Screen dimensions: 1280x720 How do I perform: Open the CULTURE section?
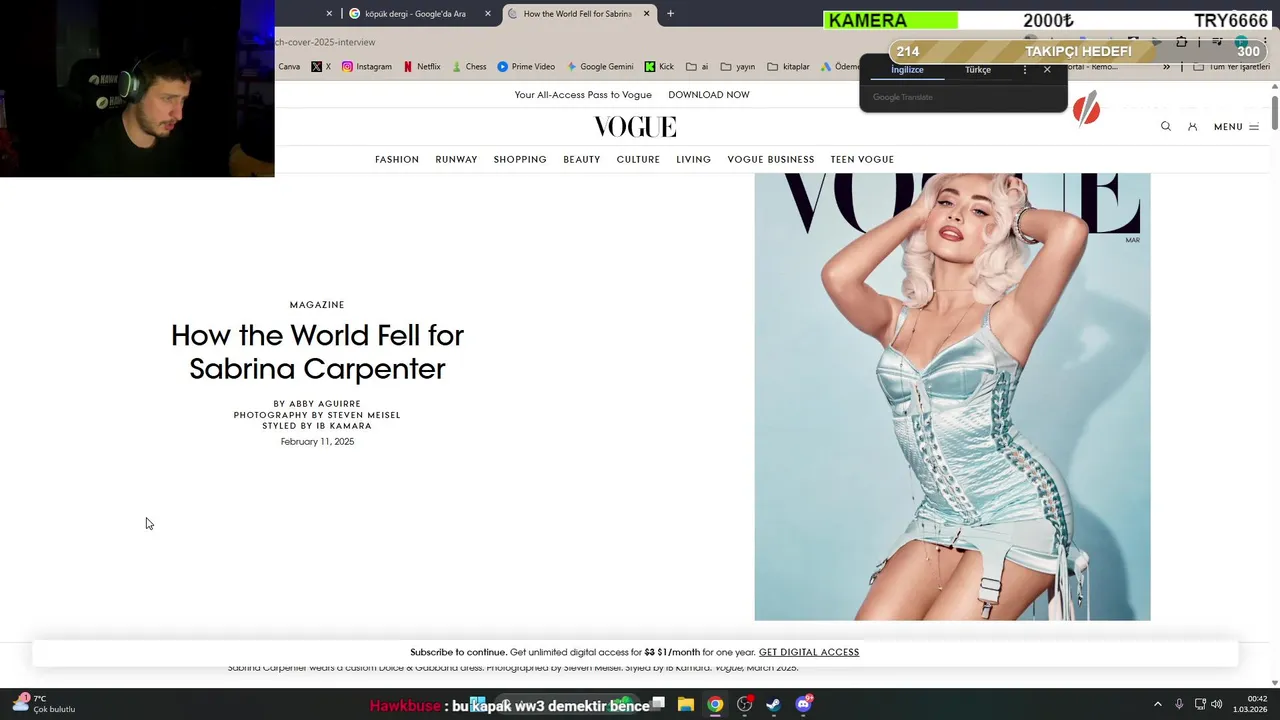(x=638, y=159)
